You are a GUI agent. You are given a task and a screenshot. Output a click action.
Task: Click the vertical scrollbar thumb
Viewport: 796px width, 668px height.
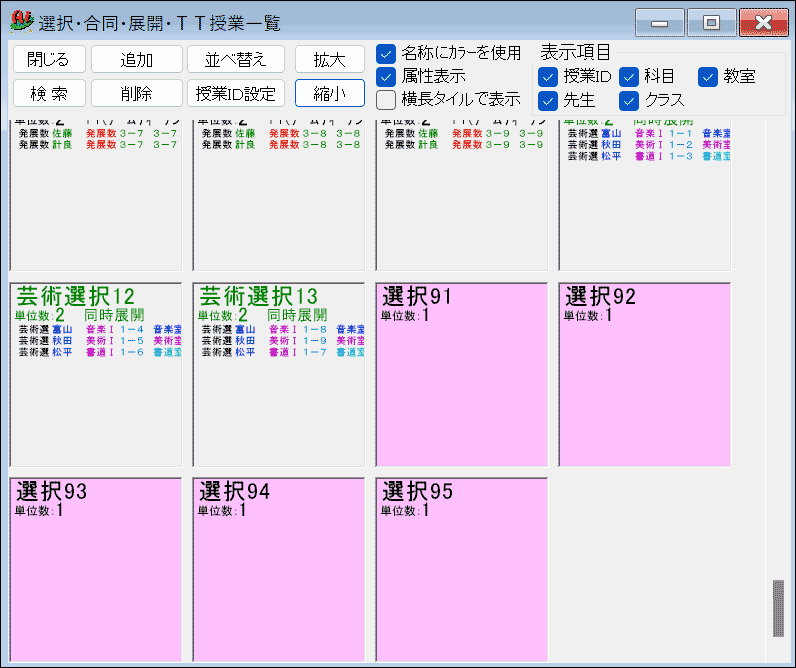[778, 608]
